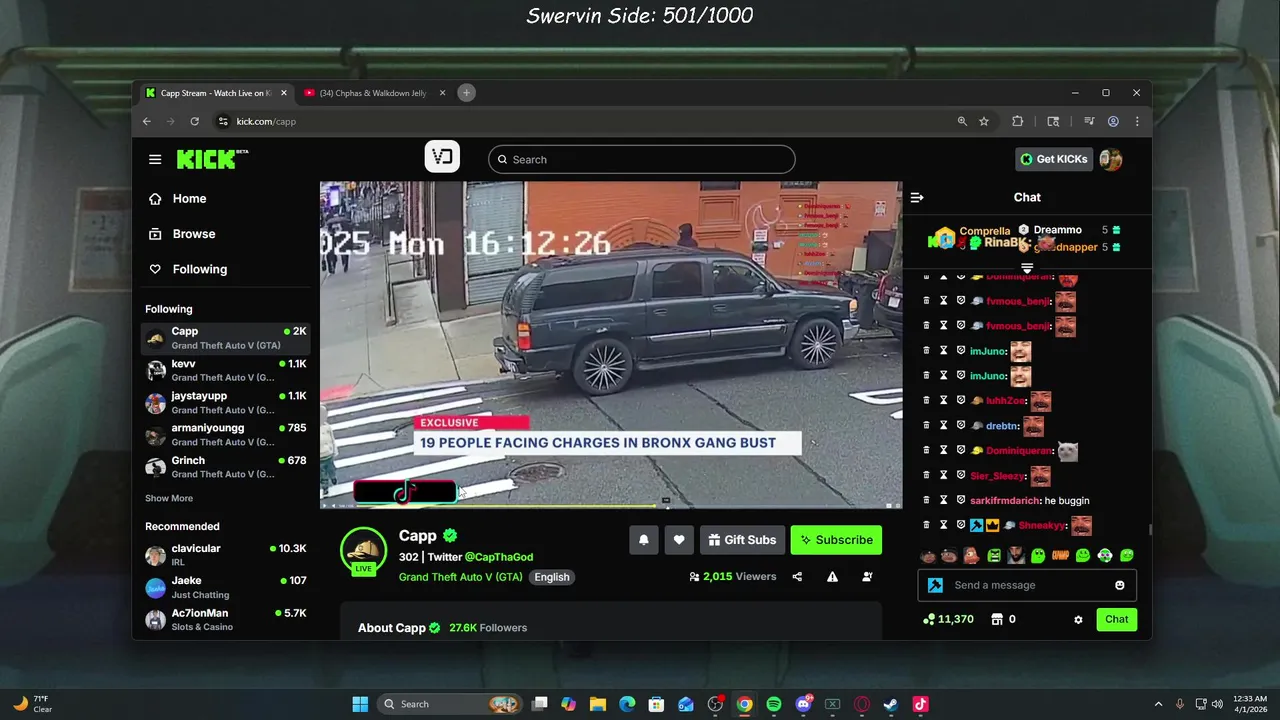Click the Subscribe button

(836, 540)
